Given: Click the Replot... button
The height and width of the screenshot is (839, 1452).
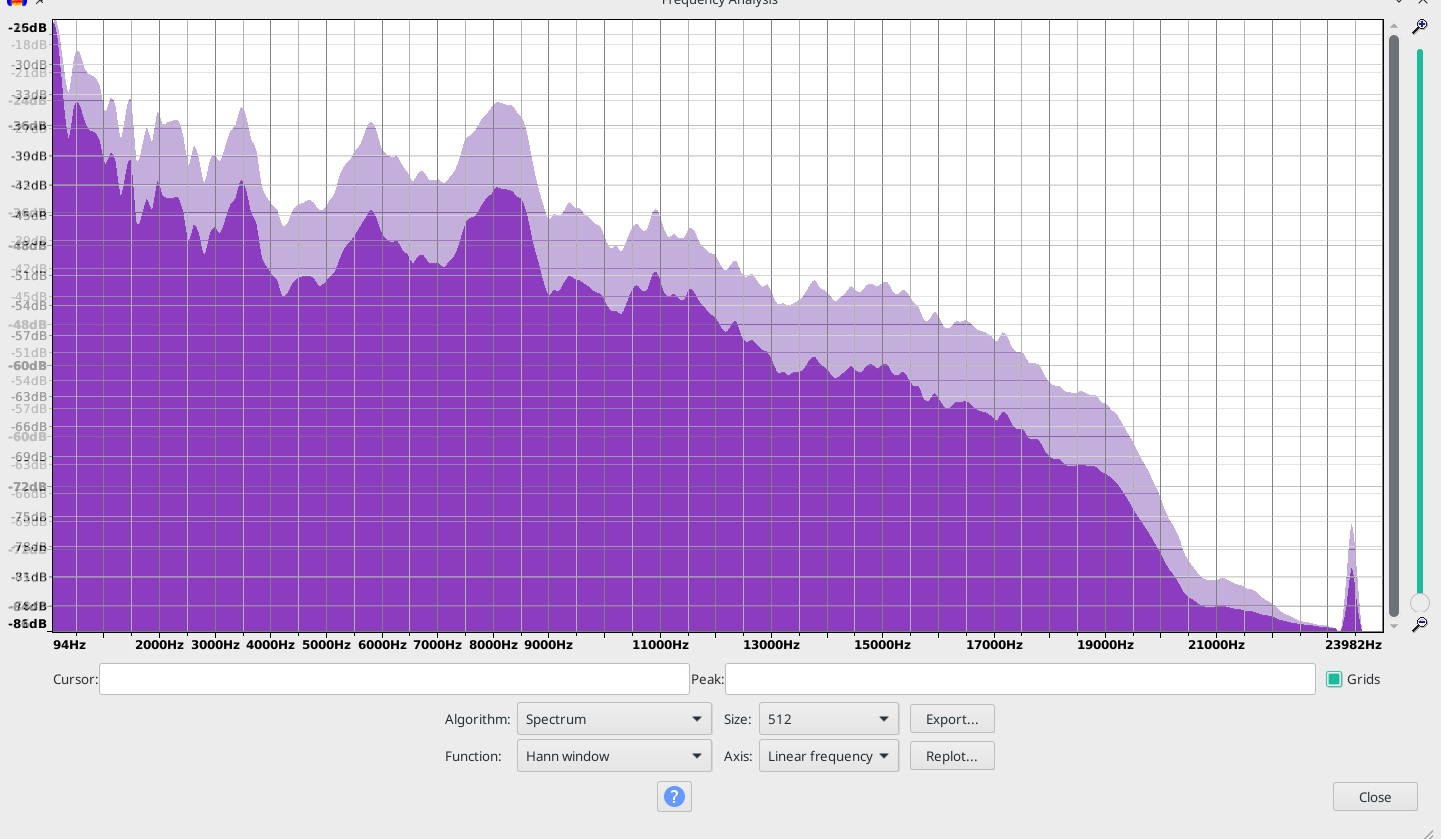Looking at the screenshot, I should pos(952,756).
